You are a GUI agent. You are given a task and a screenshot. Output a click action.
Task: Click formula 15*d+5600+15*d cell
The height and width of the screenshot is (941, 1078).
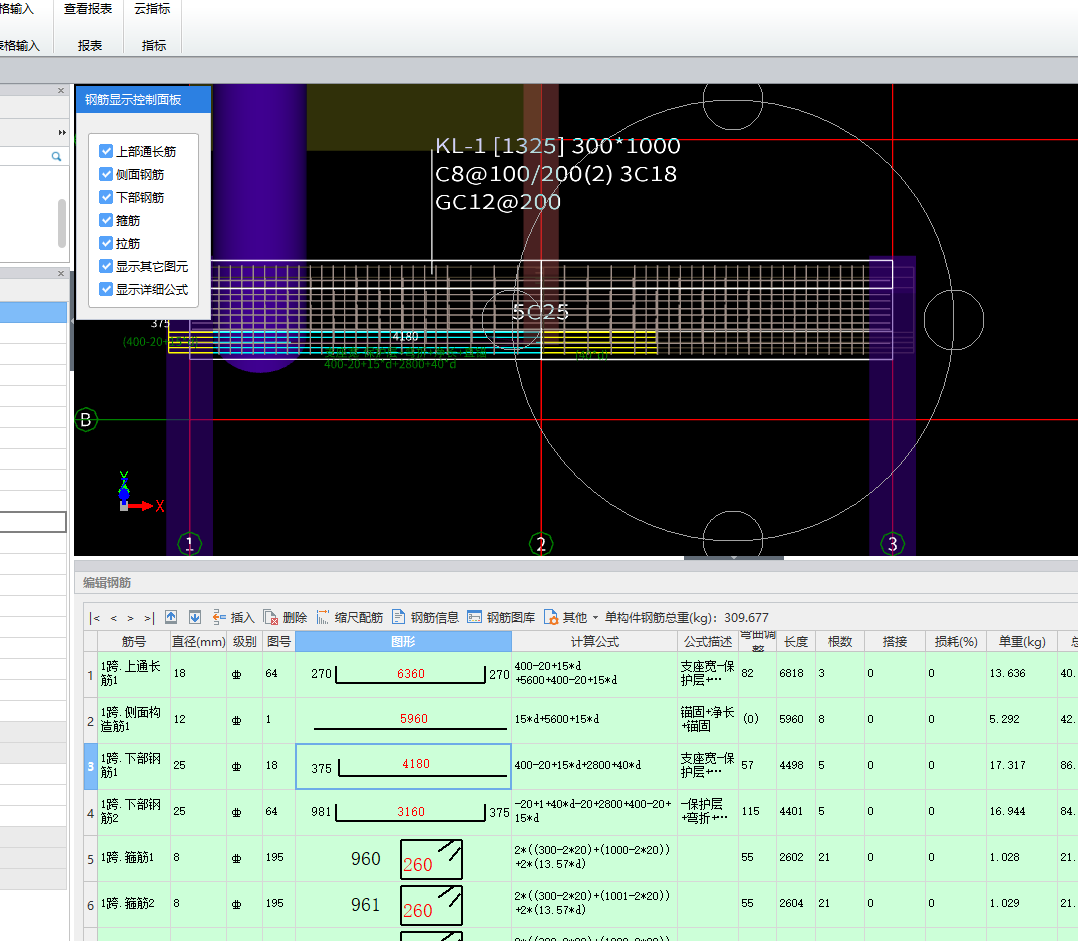point(595,720)
